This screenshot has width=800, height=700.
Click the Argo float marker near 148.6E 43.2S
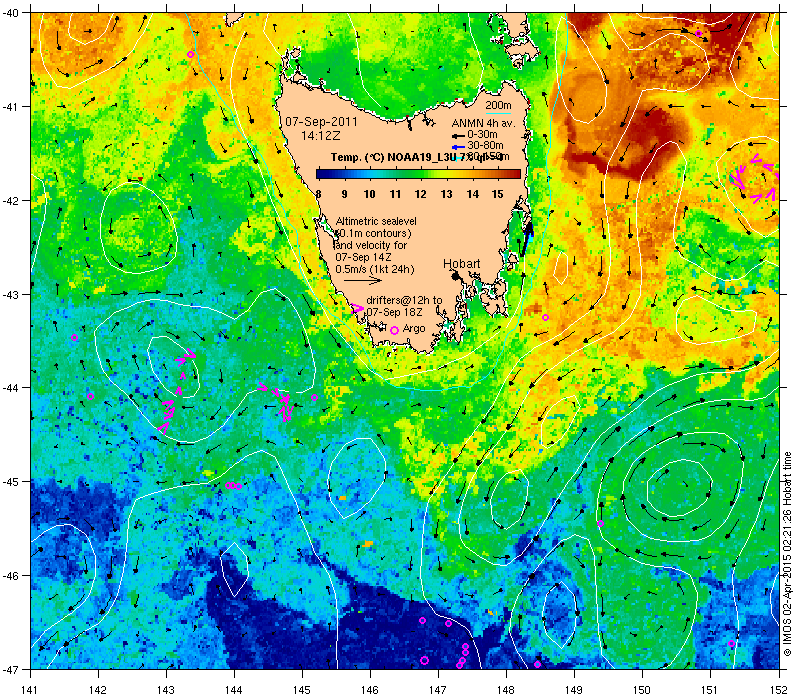pyautogui.click(x=545, y=317)
